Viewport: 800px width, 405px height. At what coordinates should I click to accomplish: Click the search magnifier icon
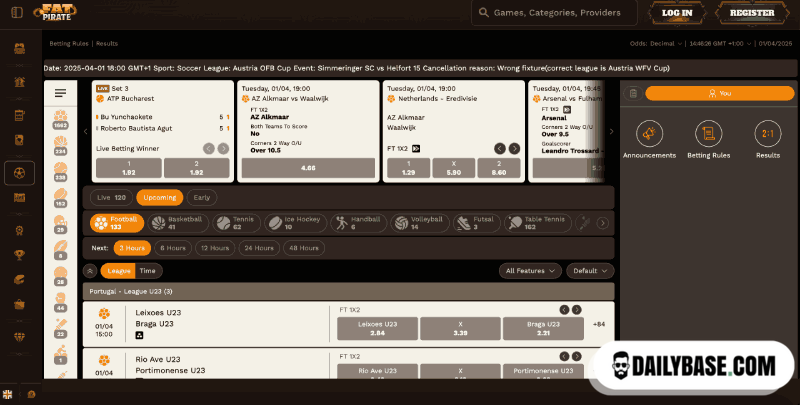pos(484,13)
